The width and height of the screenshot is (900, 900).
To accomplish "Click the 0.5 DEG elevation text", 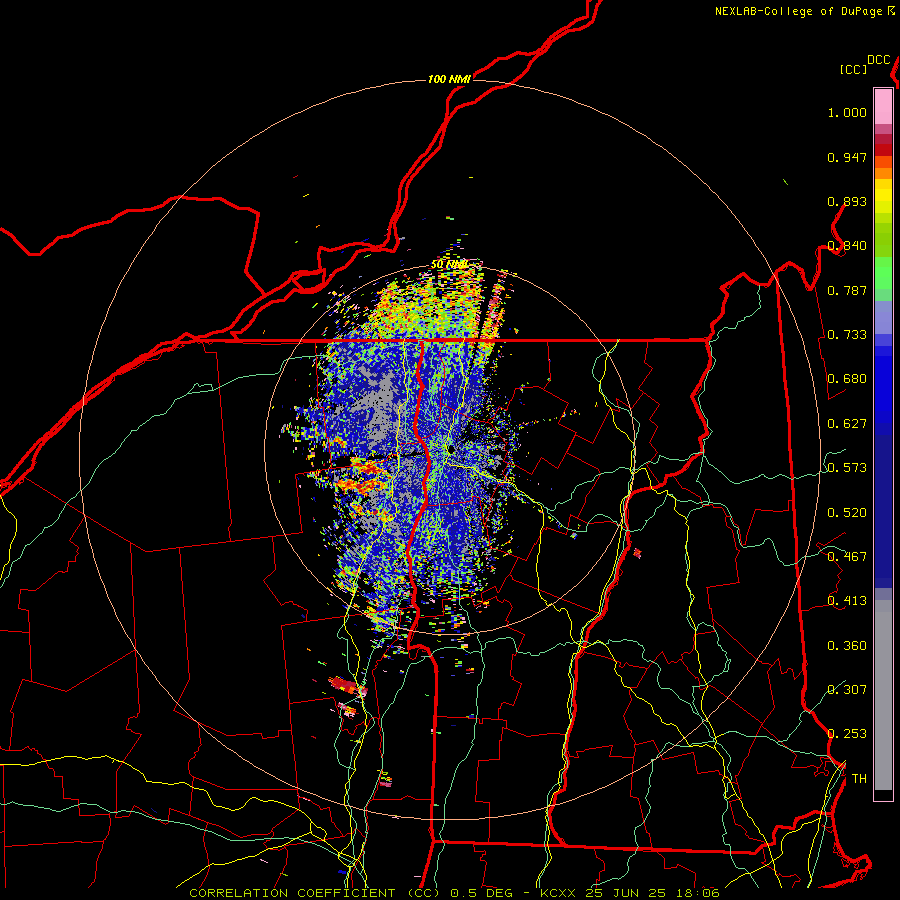I will tap(483, 893).
